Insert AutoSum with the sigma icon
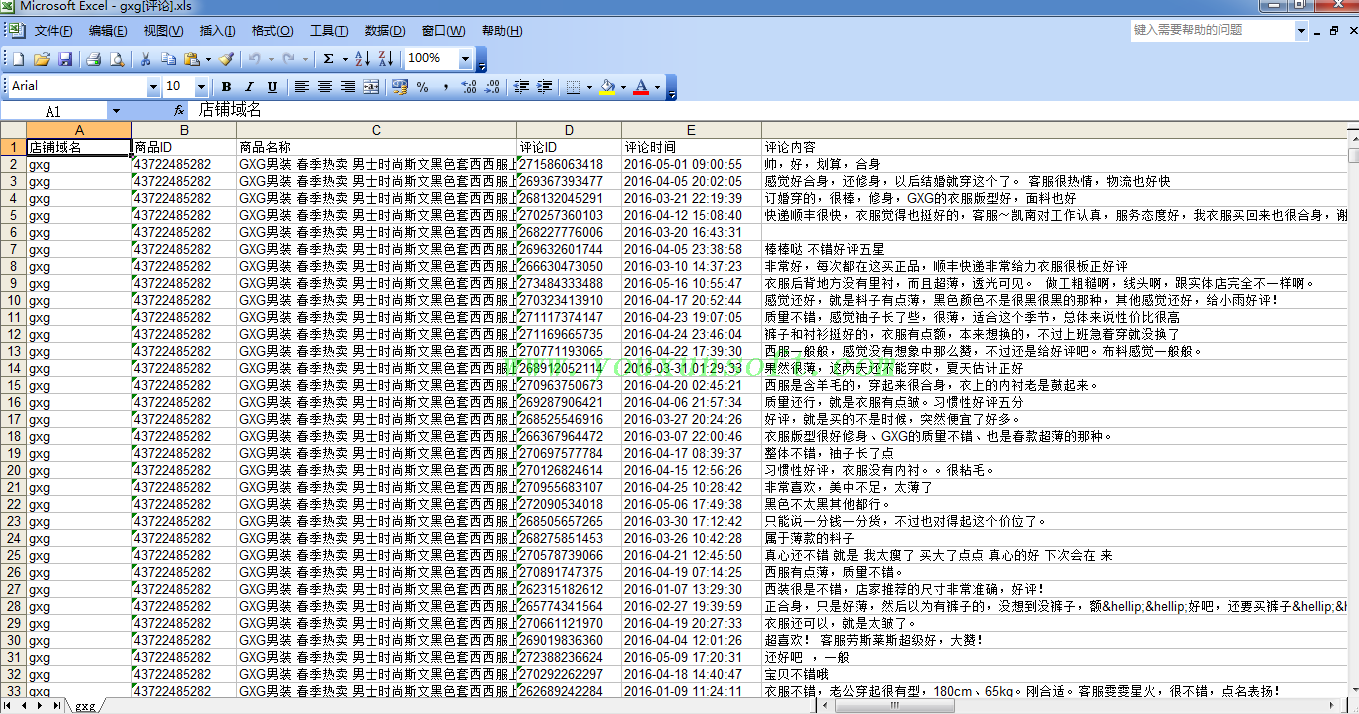Viewport: 1359px width, 714px height. point(329,59)
